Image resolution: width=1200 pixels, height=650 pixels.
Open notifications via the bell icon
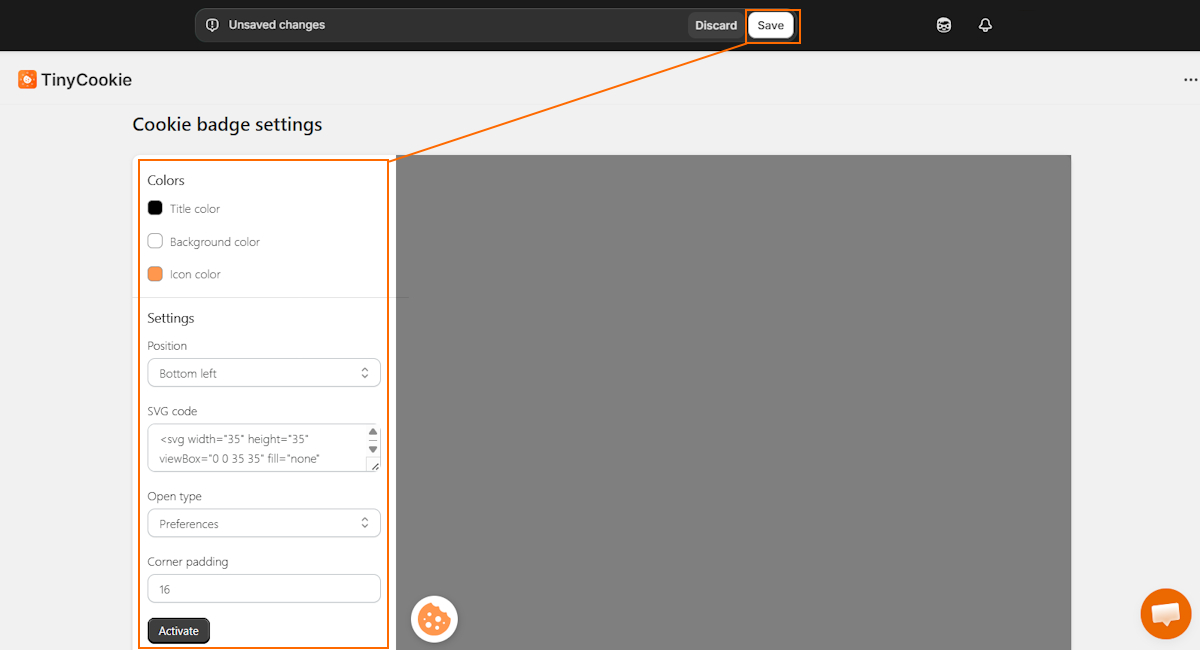point(985,25)
